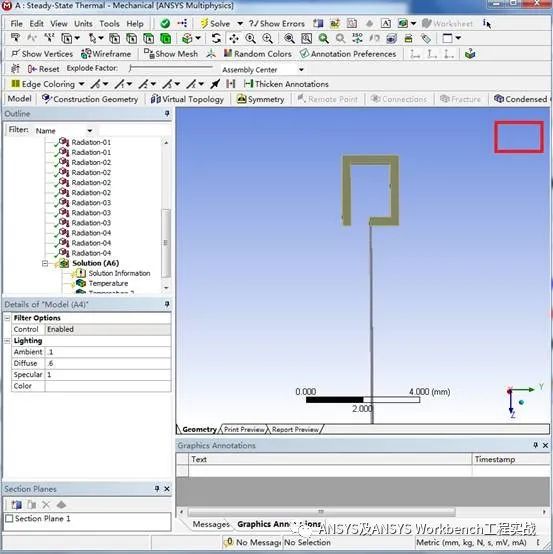Collapse the Solution (A6) tree node

45,263
